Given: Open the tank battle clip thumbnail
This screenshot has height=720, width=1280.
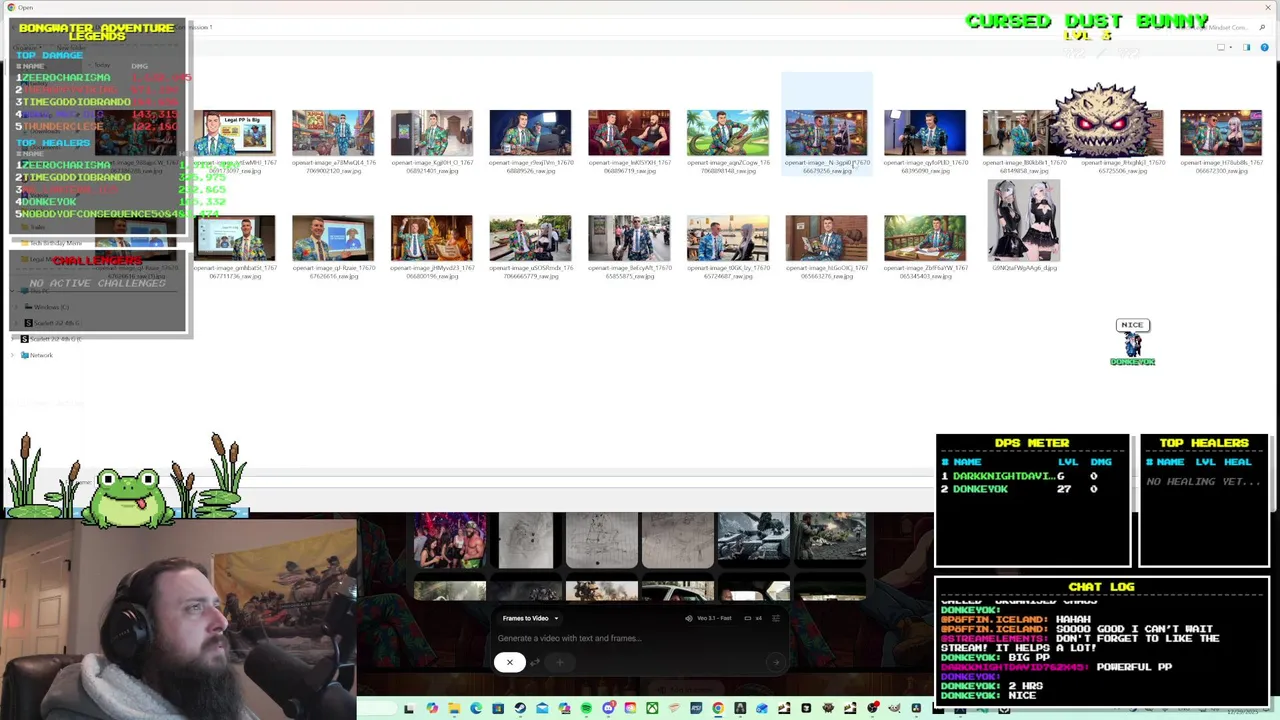Looking at the screenshot, I should [753, 540].
